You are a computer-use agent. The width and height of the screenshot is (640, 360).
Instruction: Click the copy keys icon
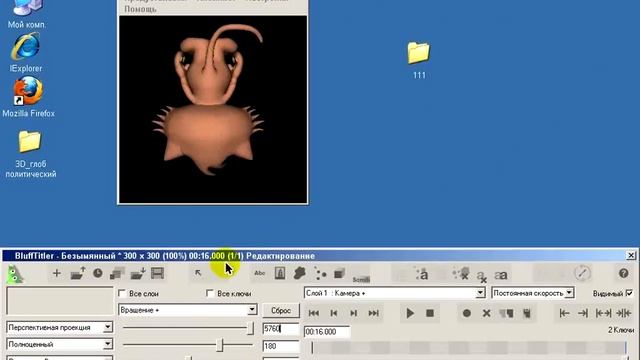pyautogui.click(x=506, y=313)
